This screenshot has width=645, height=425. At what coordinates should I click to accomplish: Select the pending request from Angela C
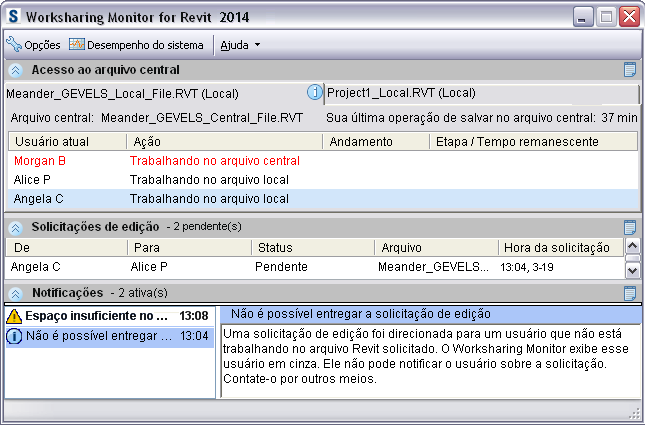click(315, 267)
